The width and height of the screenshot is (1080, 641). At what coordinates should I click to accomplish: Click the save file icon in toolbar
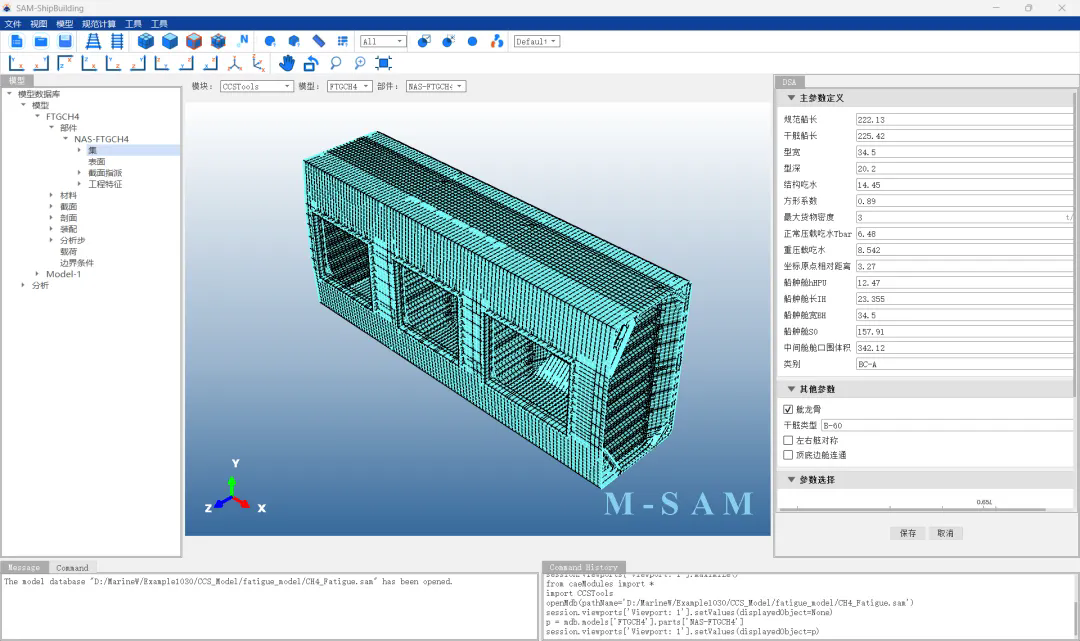coord(65,41)
